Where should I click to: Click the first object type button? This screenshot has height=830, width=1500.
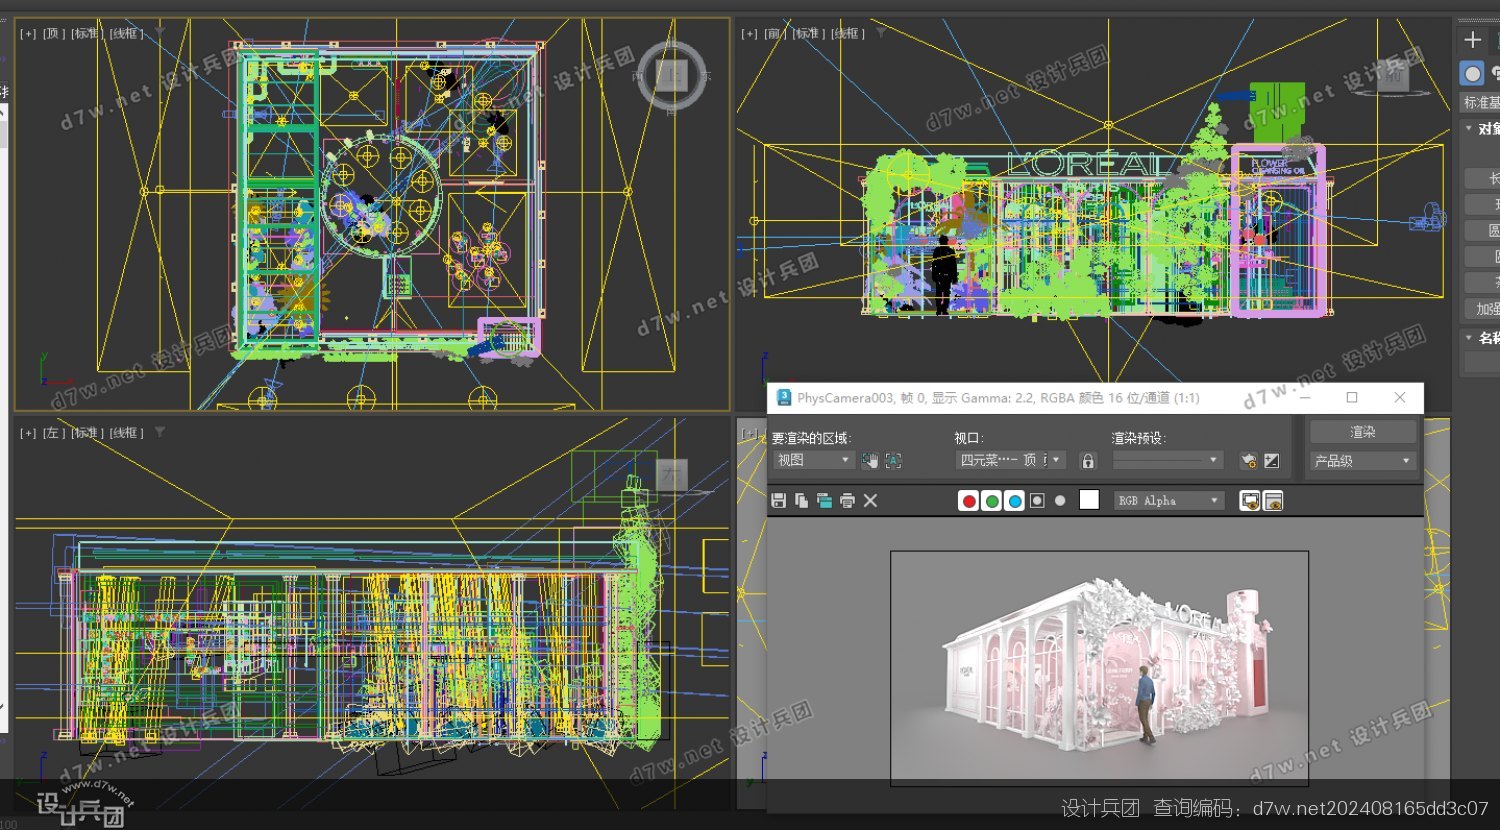(x=1482, y=178)
